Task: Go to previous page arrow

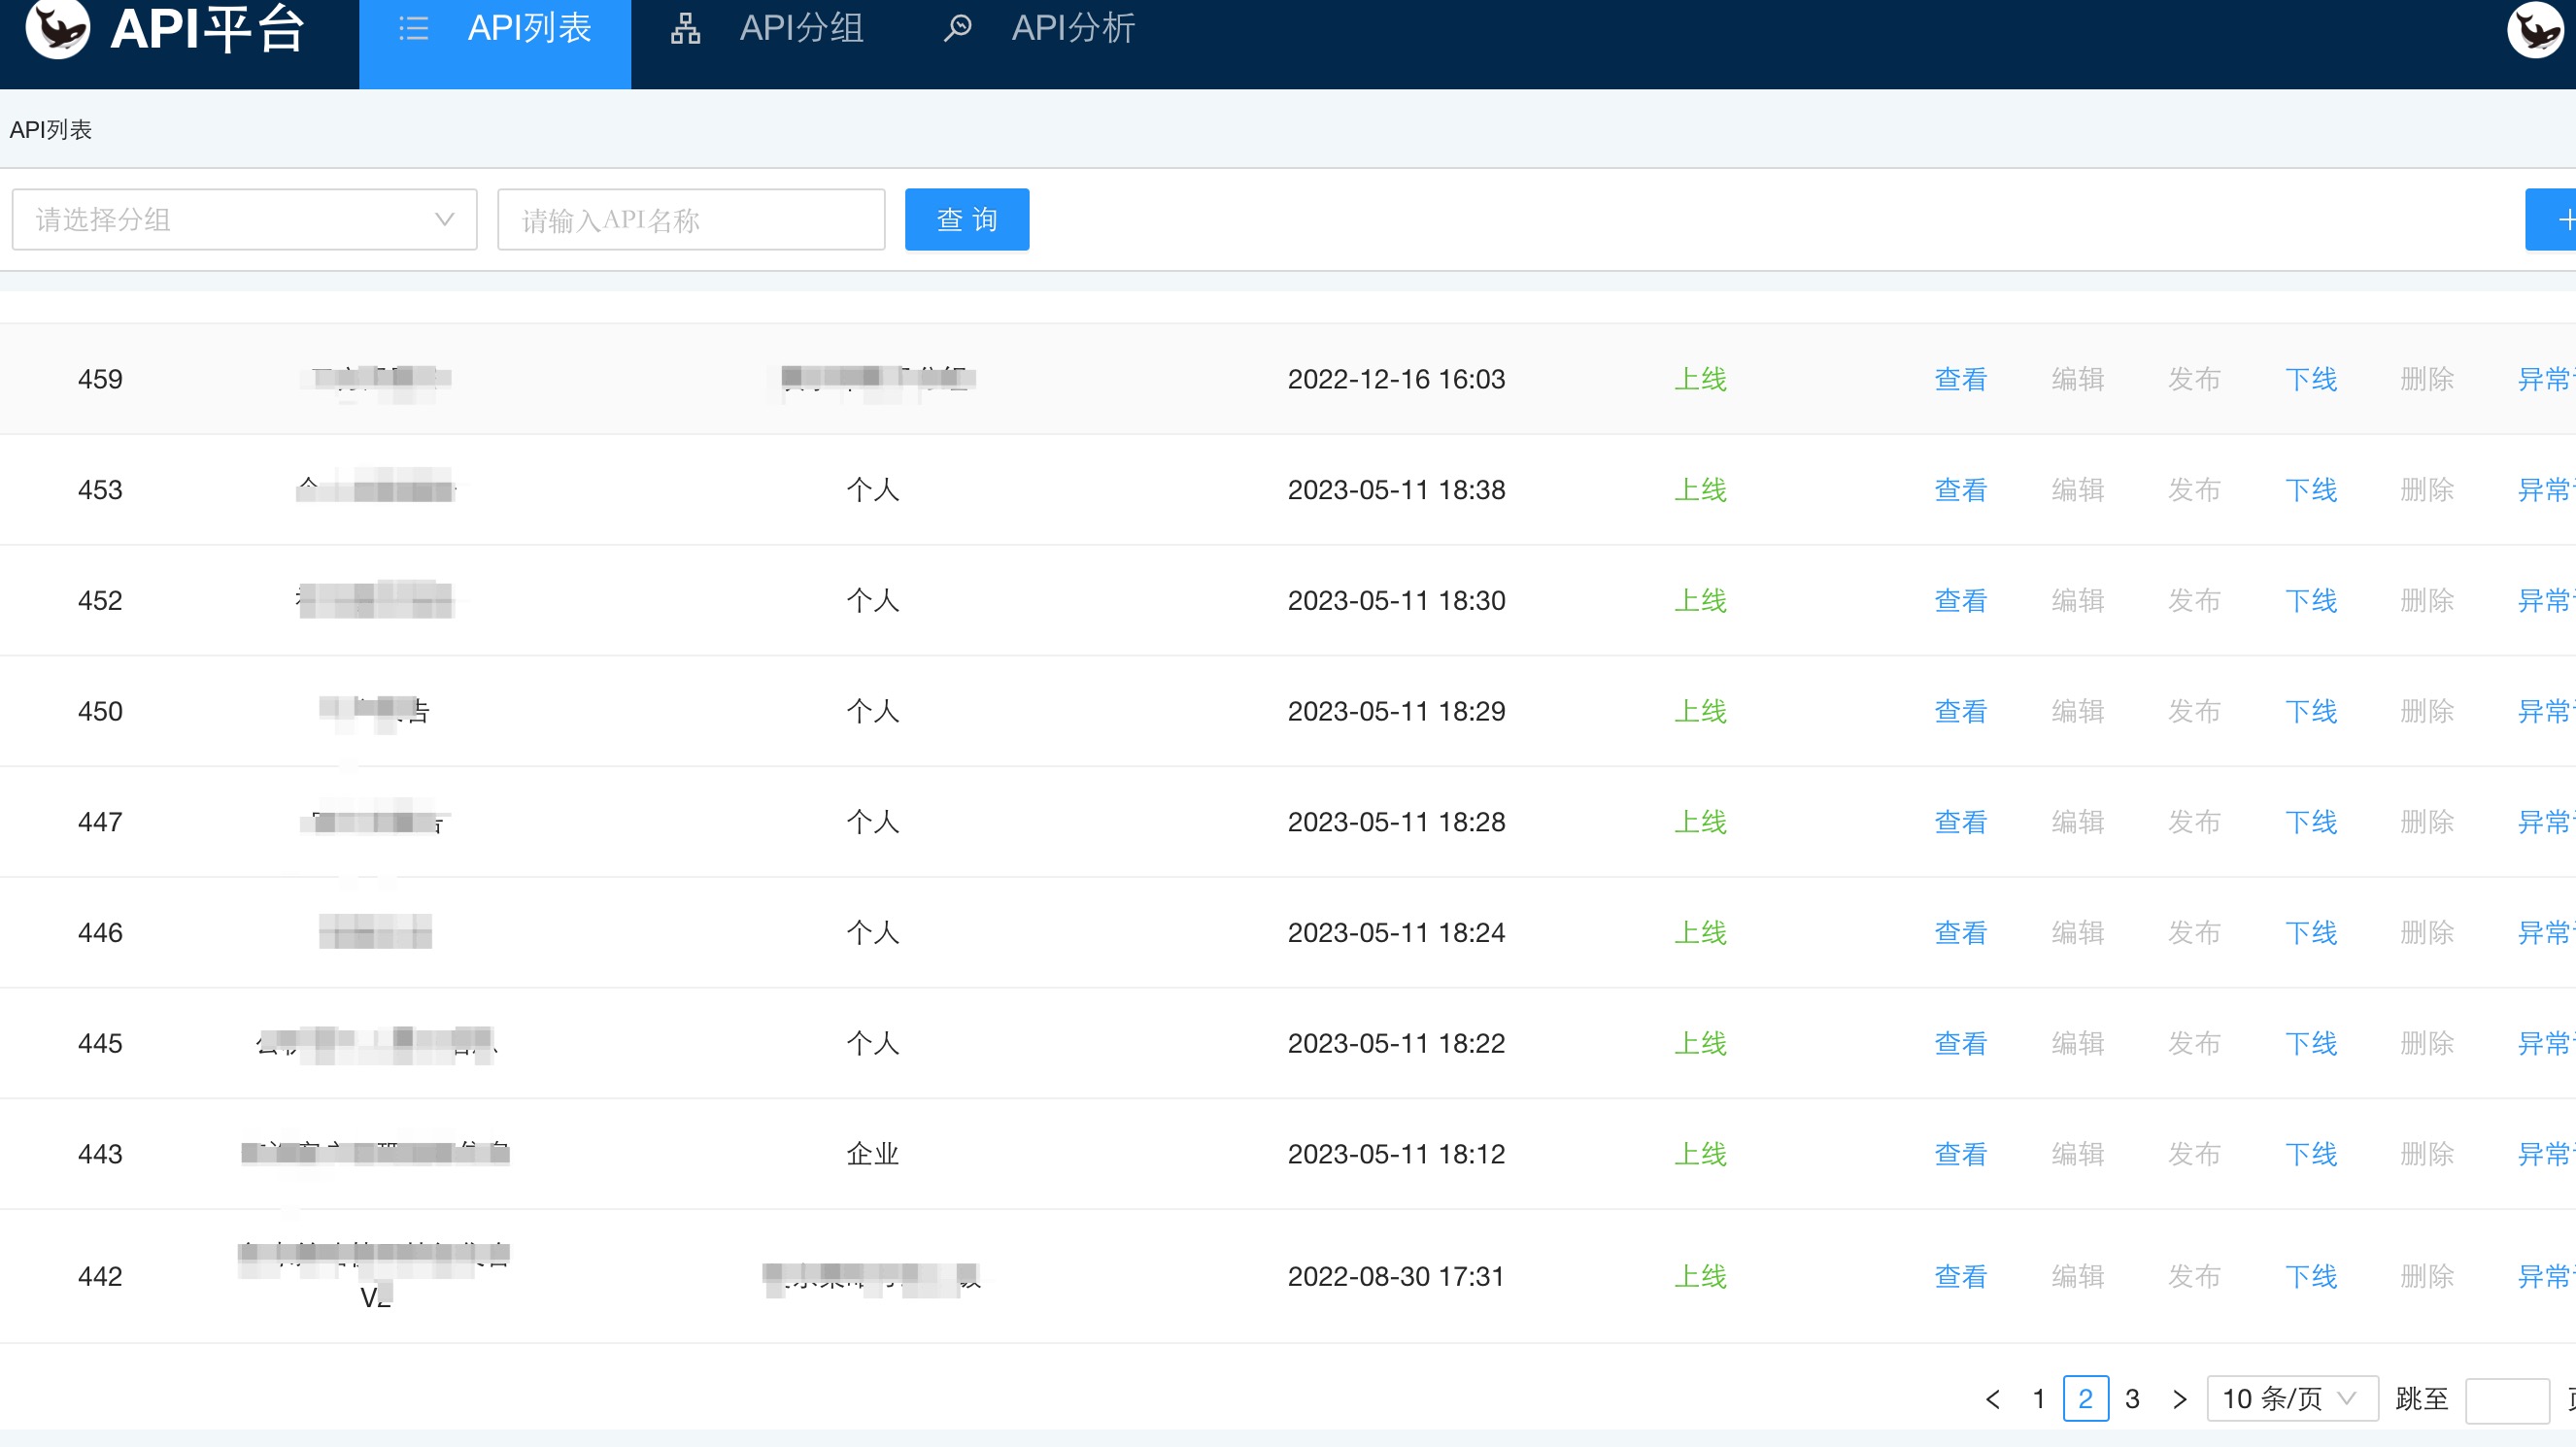Action: click(x=1992, y=1398)
